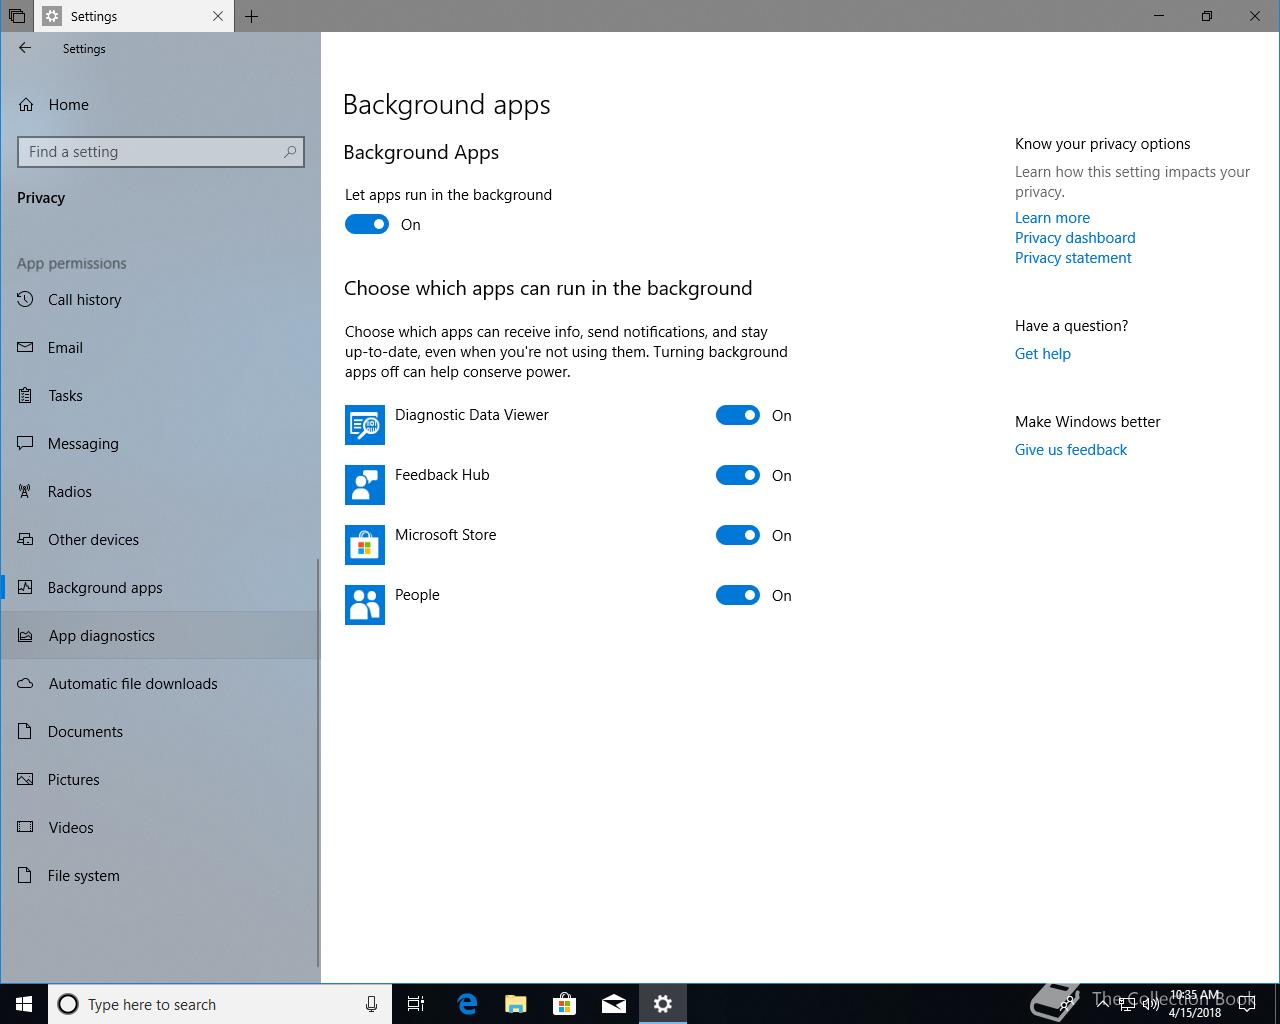Go to Call history settings
This screenshot has height=1024, width=1280.
[160, 299]
